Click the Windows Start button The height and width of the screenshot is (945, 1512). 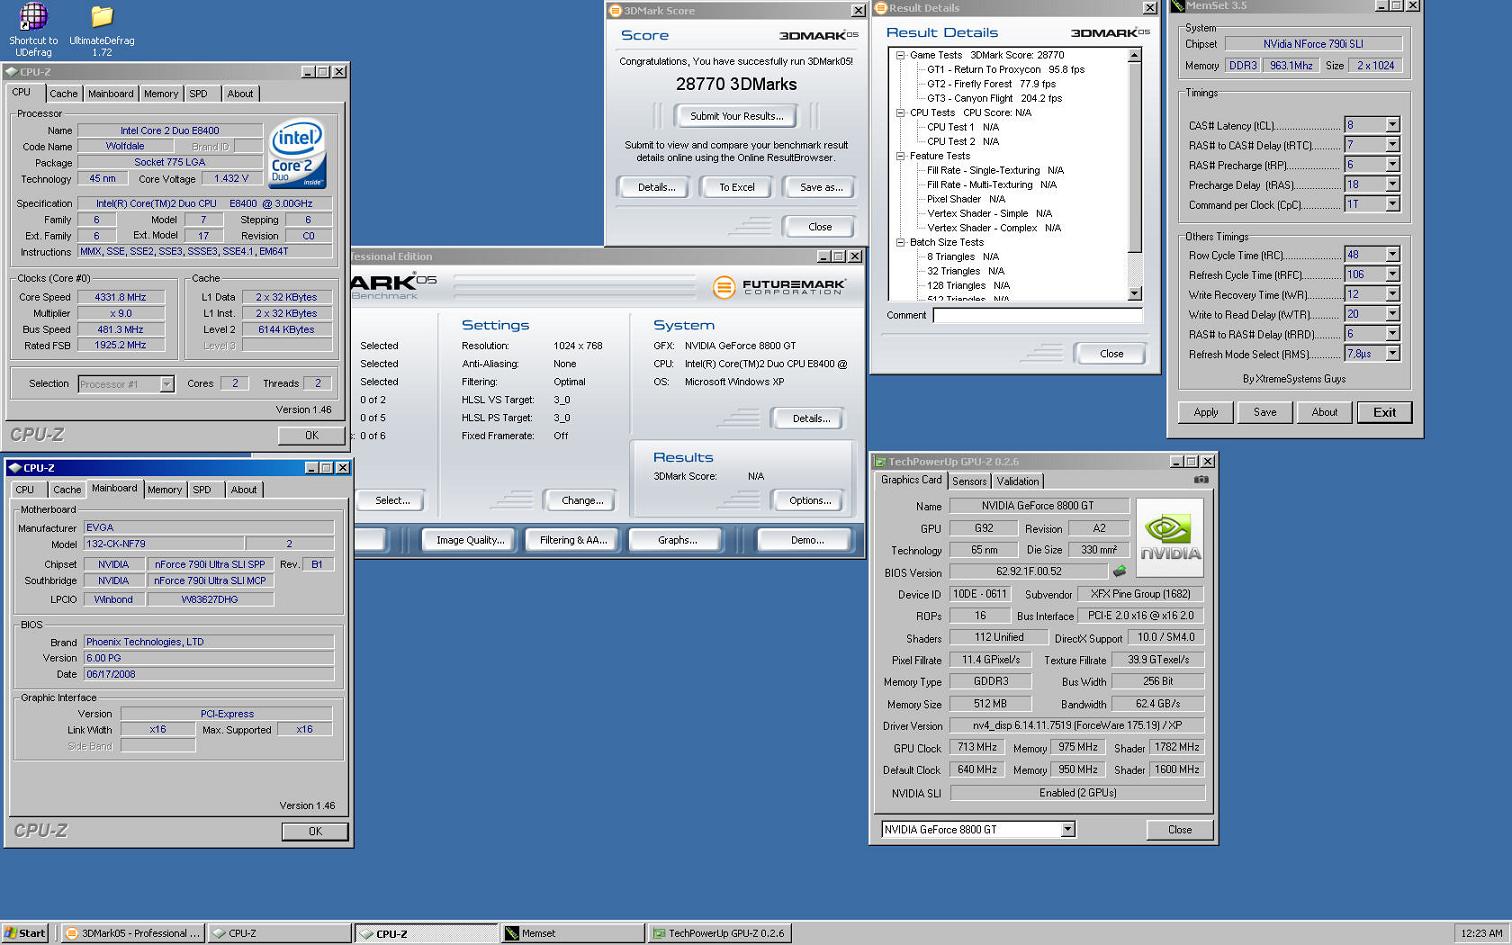point(25,933)
